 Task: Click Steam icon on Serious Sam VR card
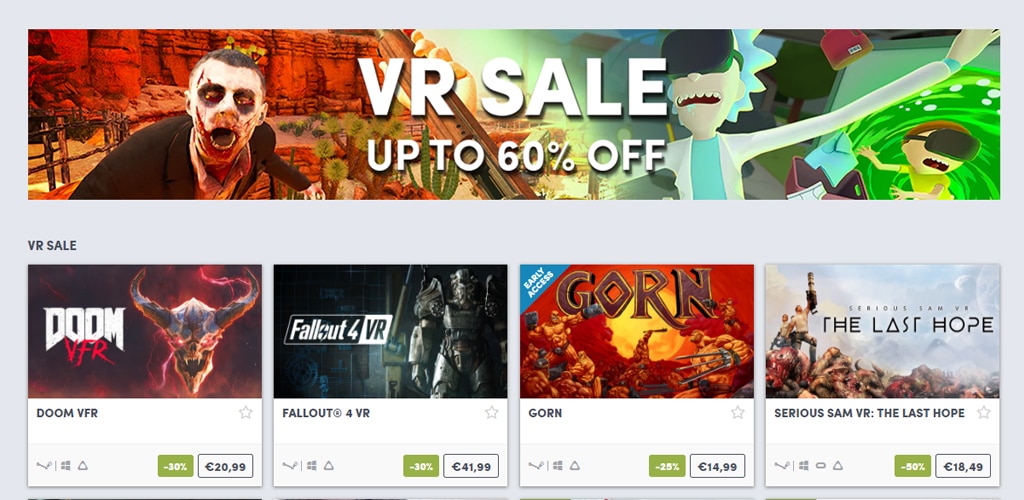(x=782, y=465)
